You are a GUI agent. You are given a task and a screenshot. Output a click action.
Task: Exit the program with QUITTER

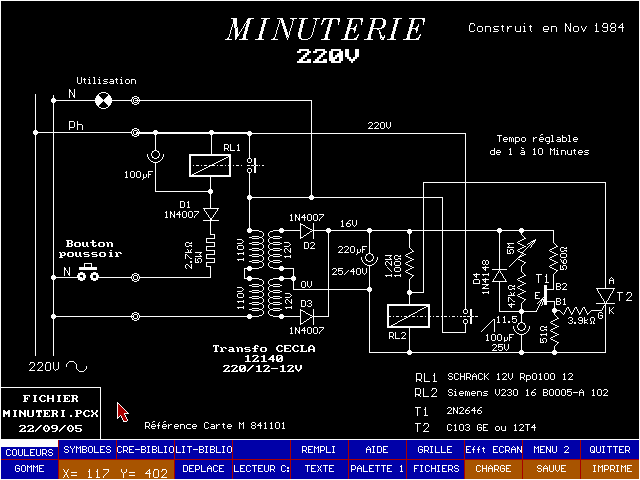click(609, 450)
